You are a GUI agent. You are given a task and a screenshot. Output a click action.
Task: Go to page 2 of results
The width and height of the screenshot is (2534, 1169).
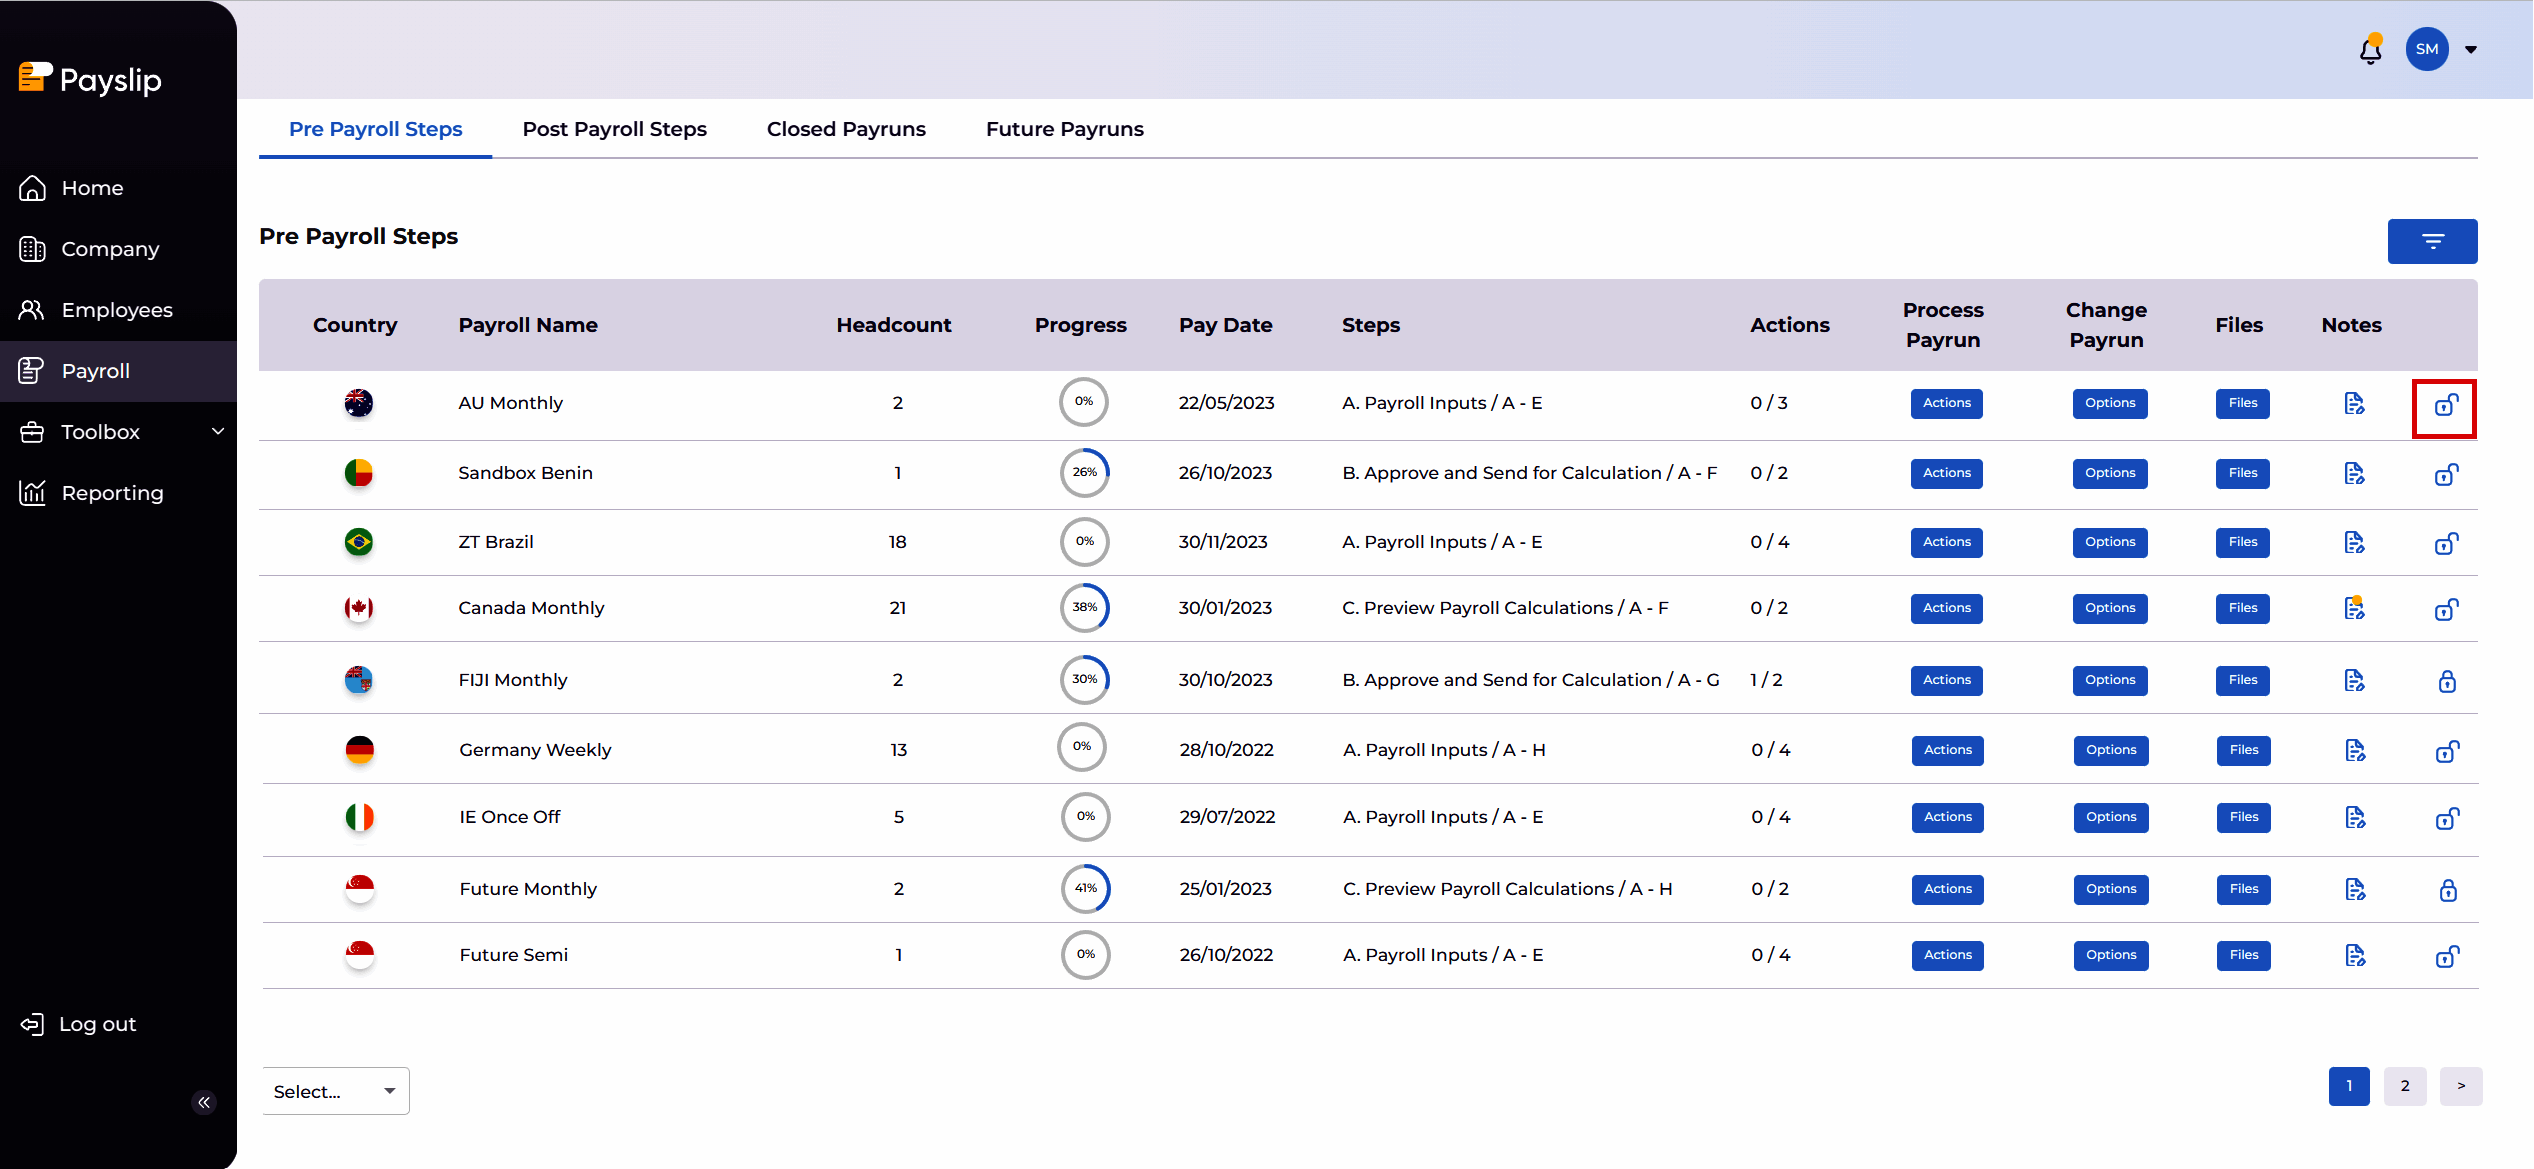(x=2404, y=1086)
